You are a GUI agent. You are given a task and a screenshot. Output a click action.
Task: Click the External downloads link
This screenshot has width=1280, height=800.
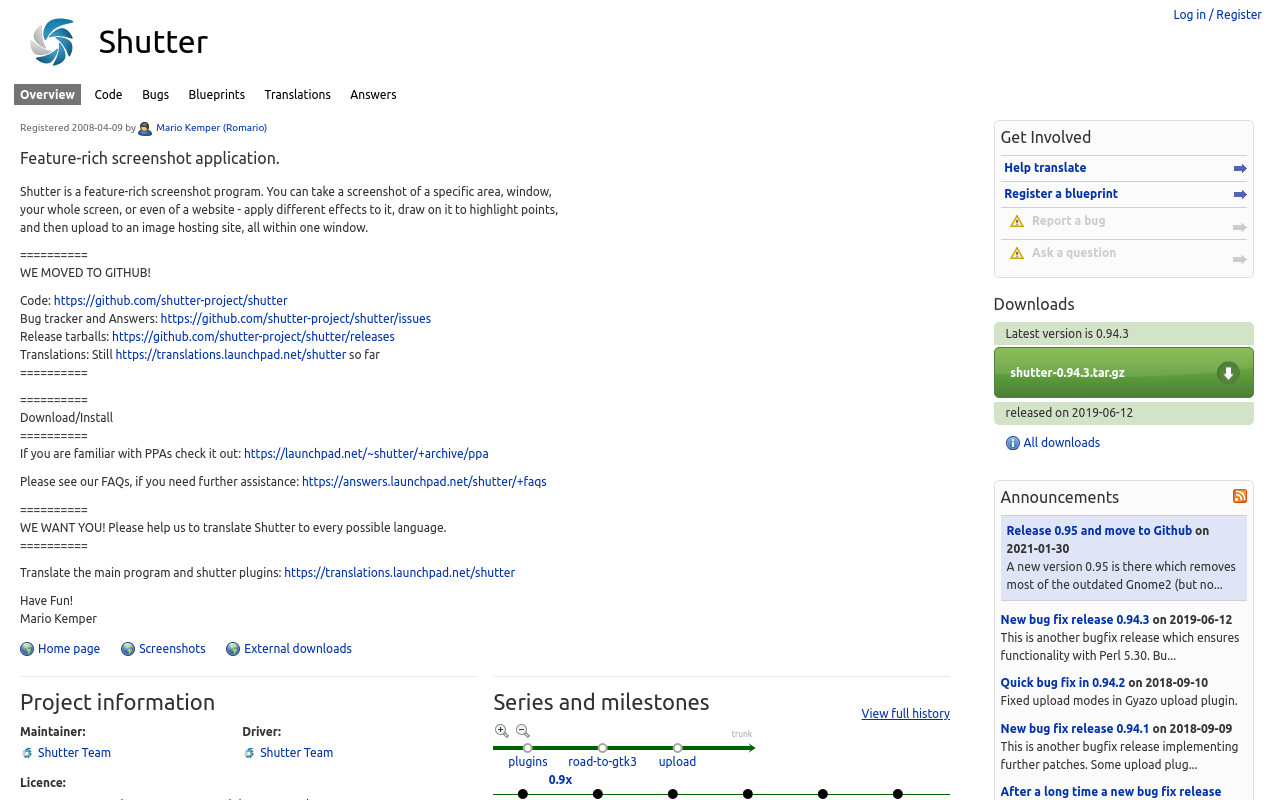[298, 649]
